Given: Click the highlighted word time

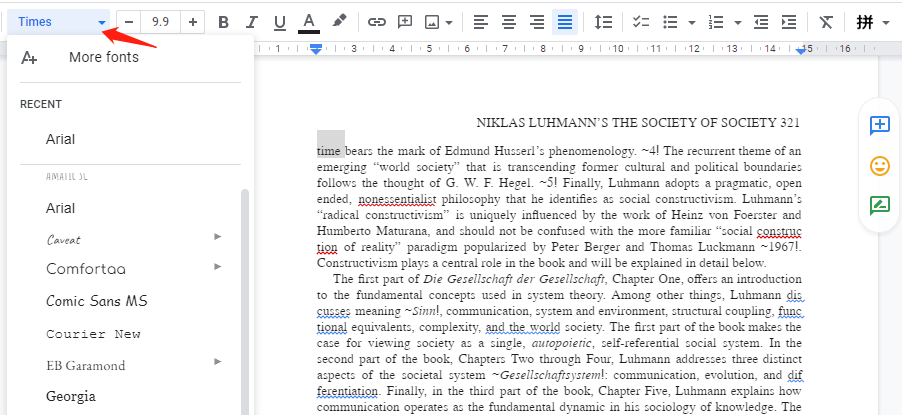Looking at the screenshot, I should [329, 151].
